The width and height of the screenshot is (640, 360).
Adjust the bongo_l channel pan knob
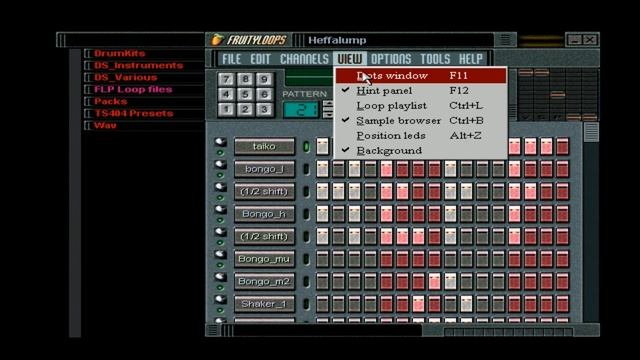pos(220,164)
